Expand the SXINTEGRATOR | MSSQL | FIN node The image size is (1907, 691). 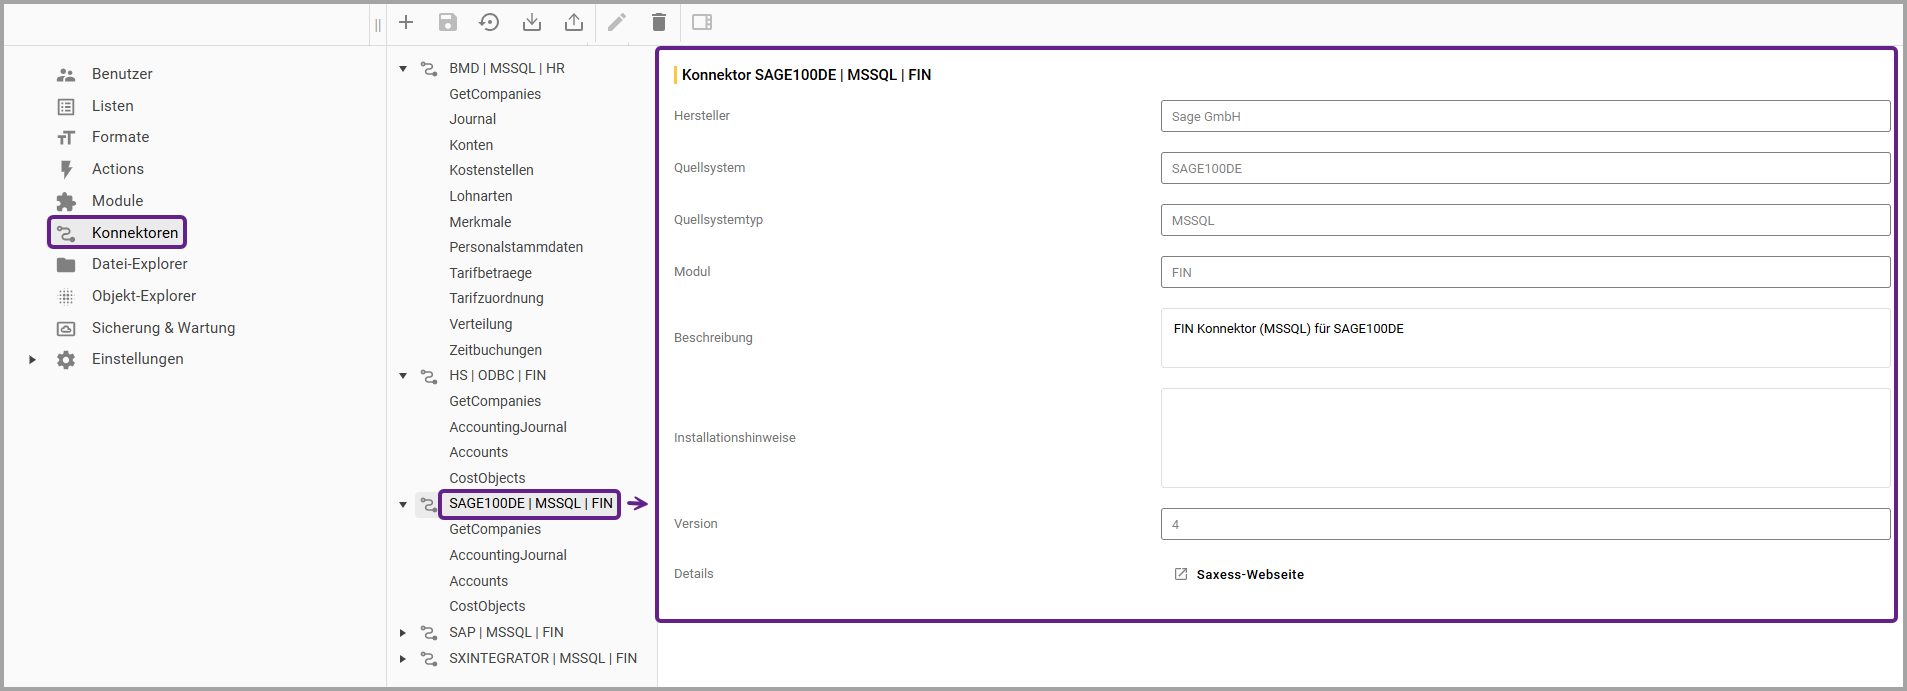pos(403,659)
